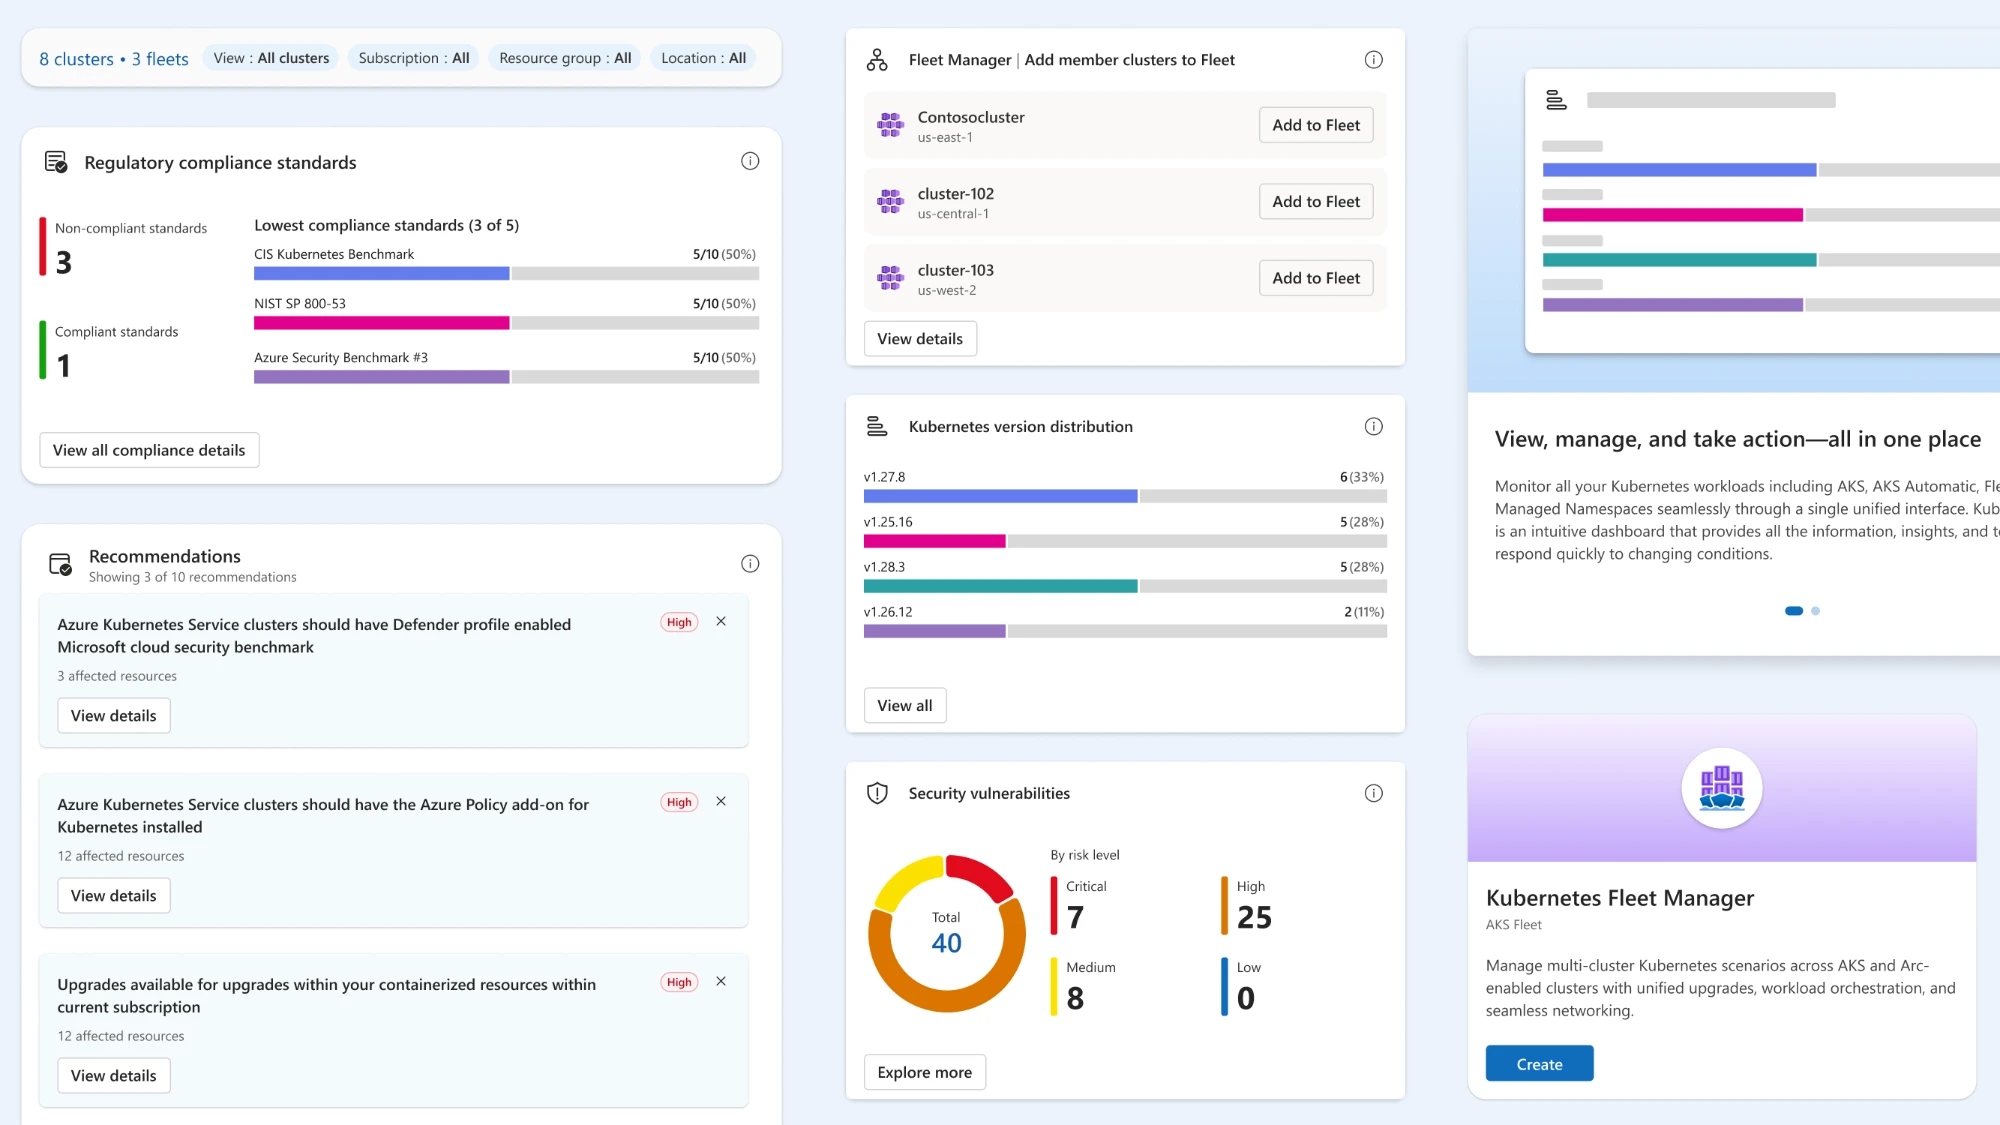2000x1125 pixels.
Task: Click 'Showing 3 of 10 recommendations' text
Action: [x=192, y=577]
